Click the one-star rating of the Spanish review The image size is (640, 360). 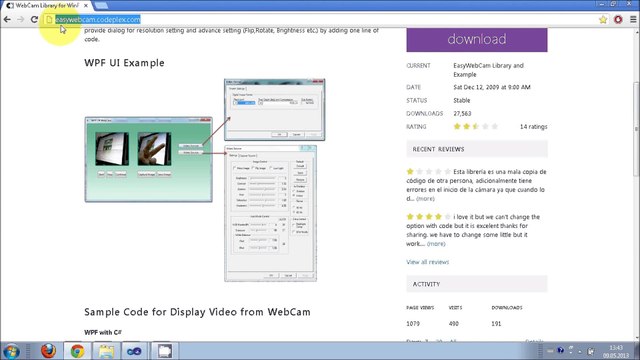pyautogui.click(x=429, y=171)
